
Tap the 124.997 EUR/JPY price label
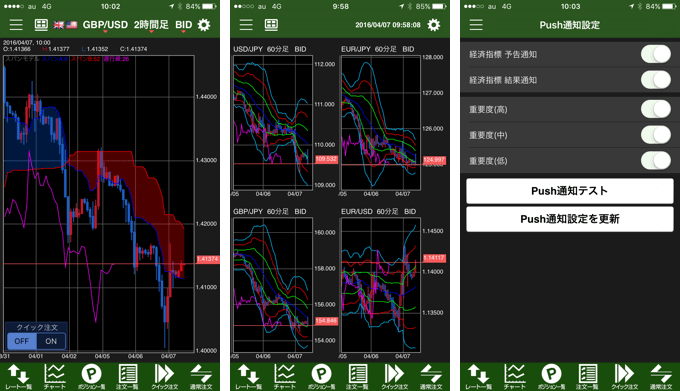click(x=434, y=160)
